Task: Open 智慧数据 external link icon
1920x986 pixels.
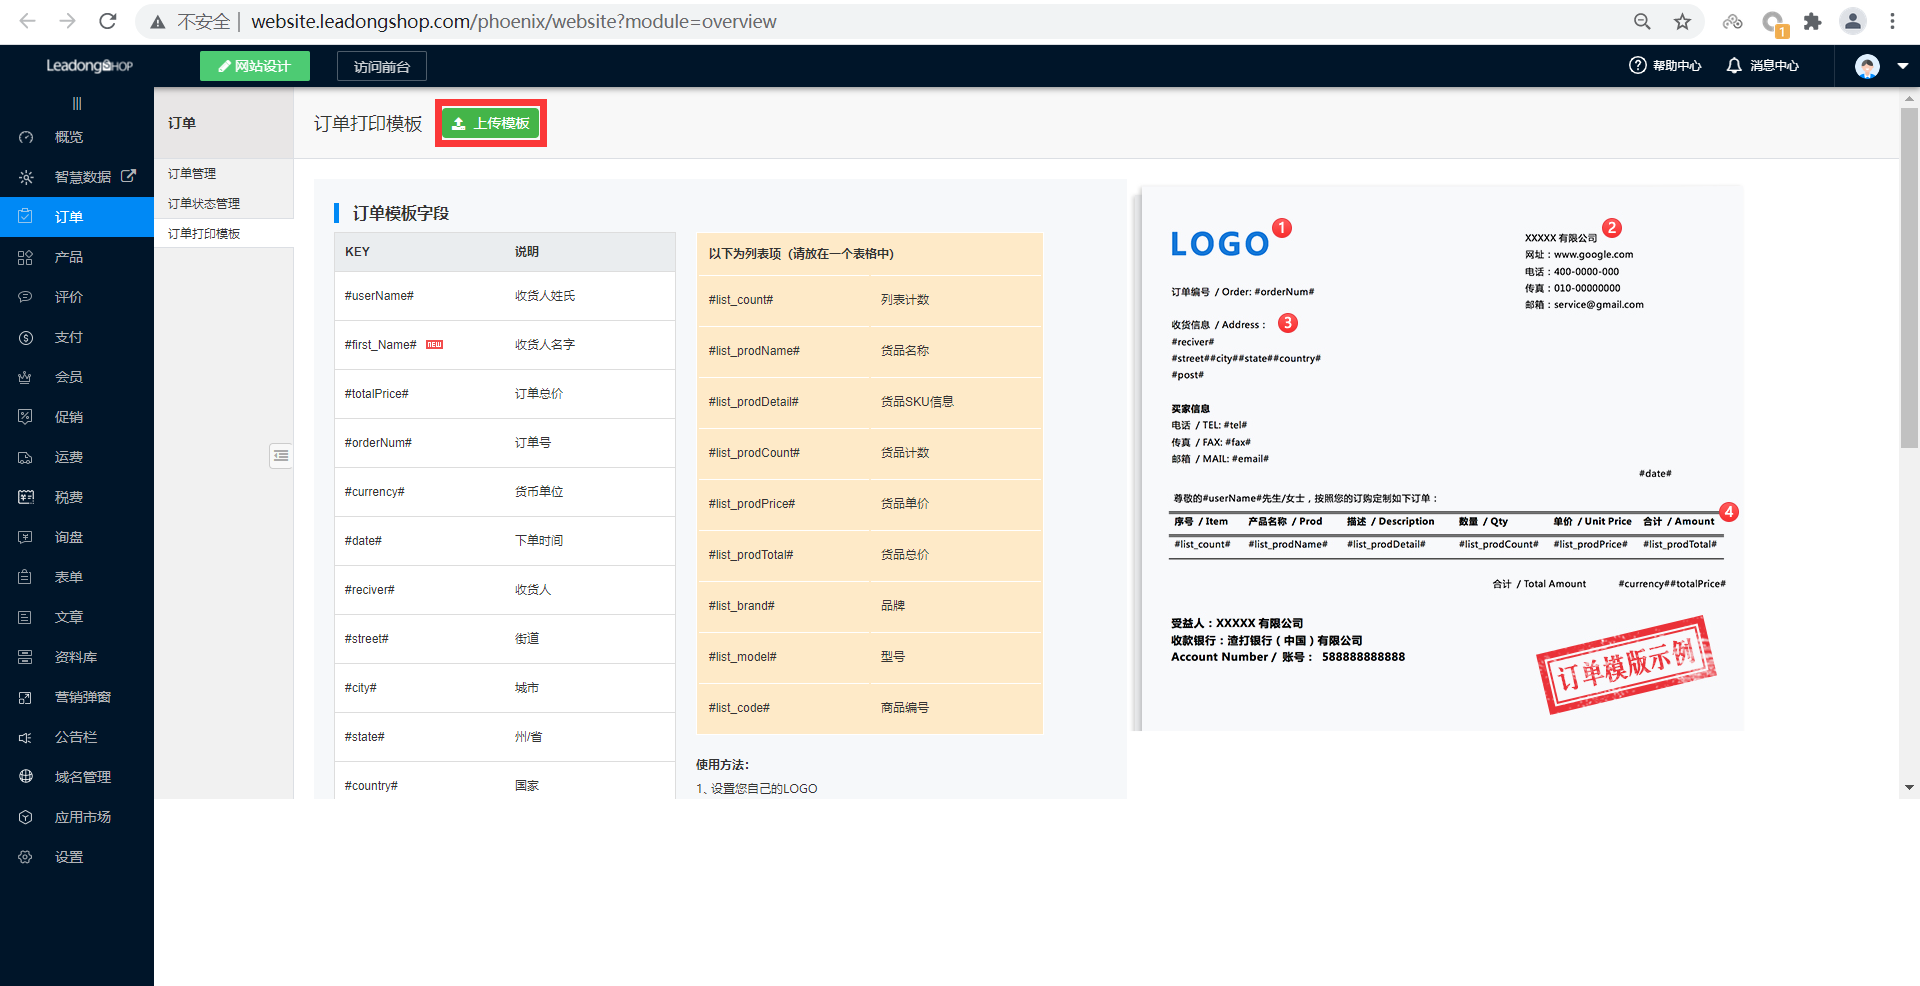Action: click(128, 176)
